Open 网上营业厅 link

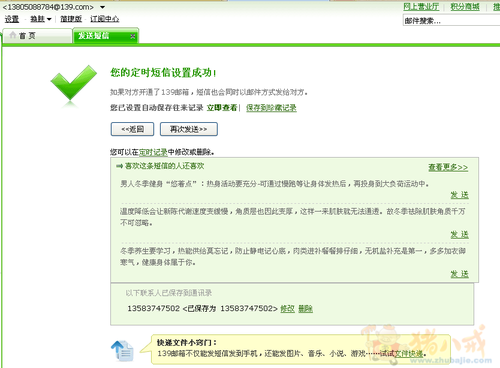pos(421,7)
